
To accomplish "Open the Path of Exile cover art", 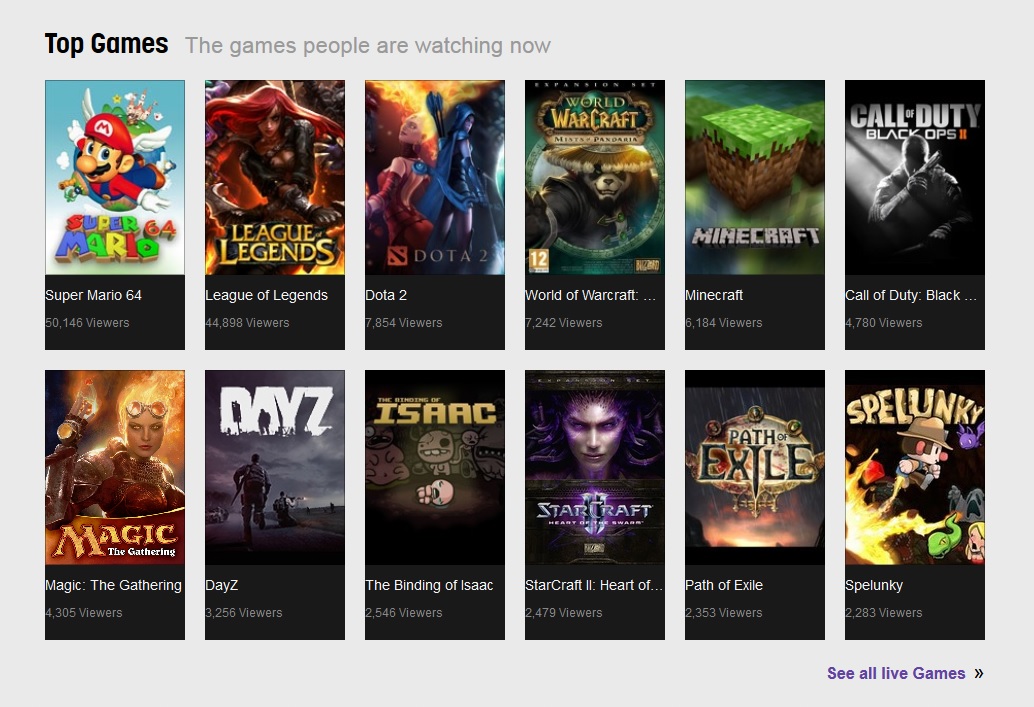I will tap(755, 468).
